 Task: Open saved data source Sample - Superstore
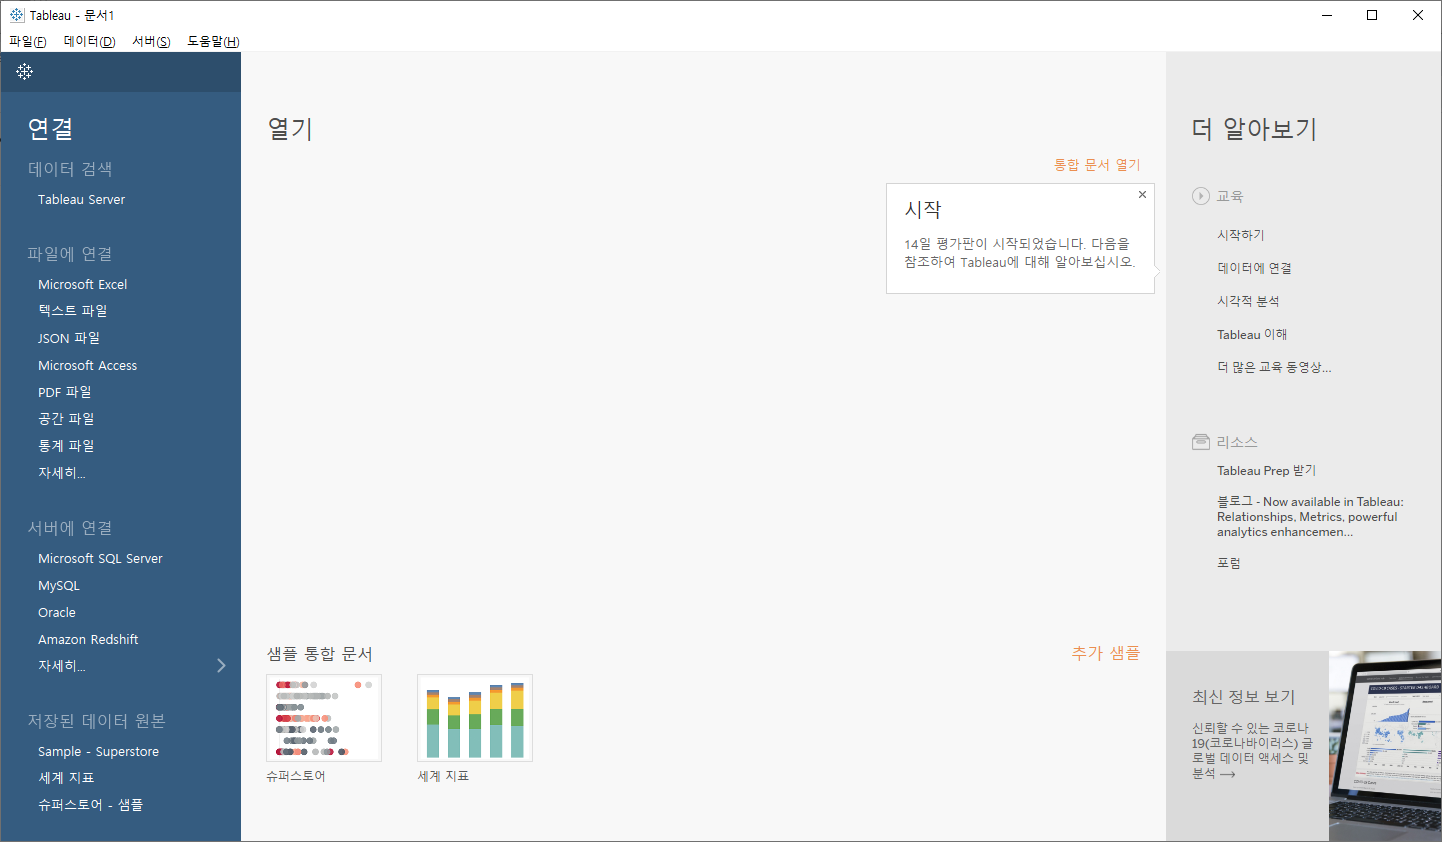[98, 751]
